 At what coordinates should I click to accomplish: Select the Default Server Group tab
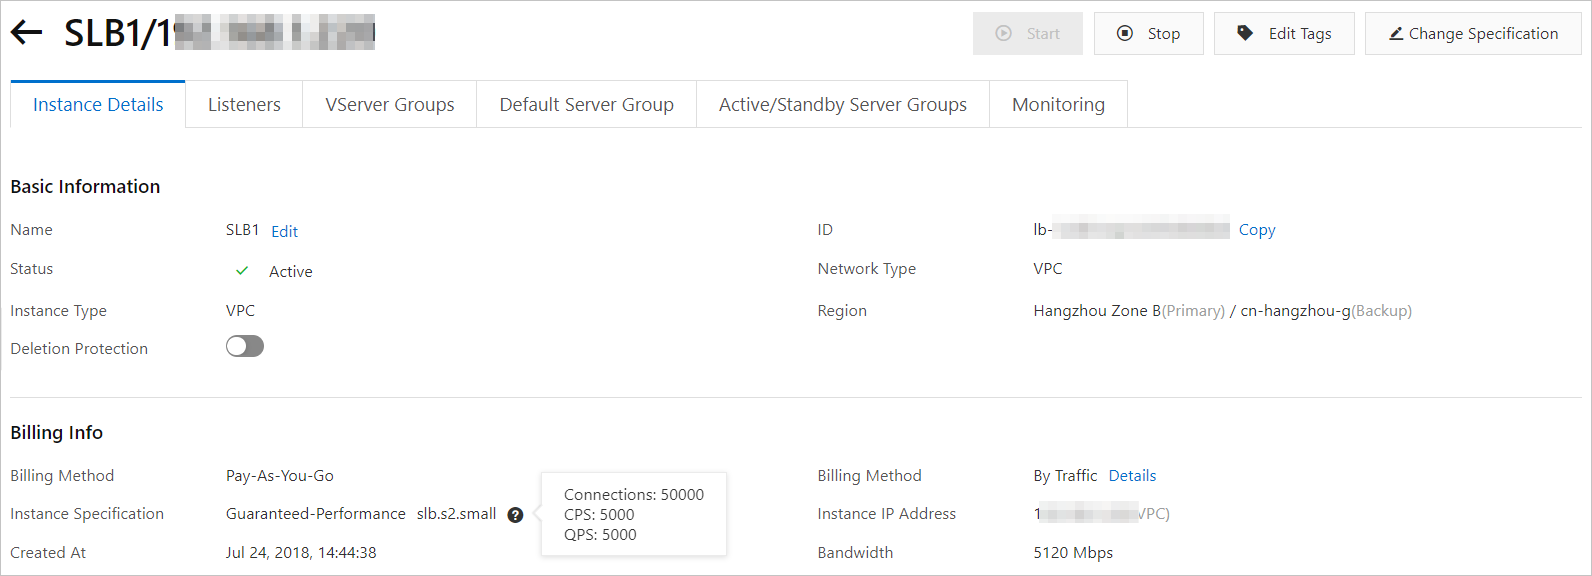point(587,104)
